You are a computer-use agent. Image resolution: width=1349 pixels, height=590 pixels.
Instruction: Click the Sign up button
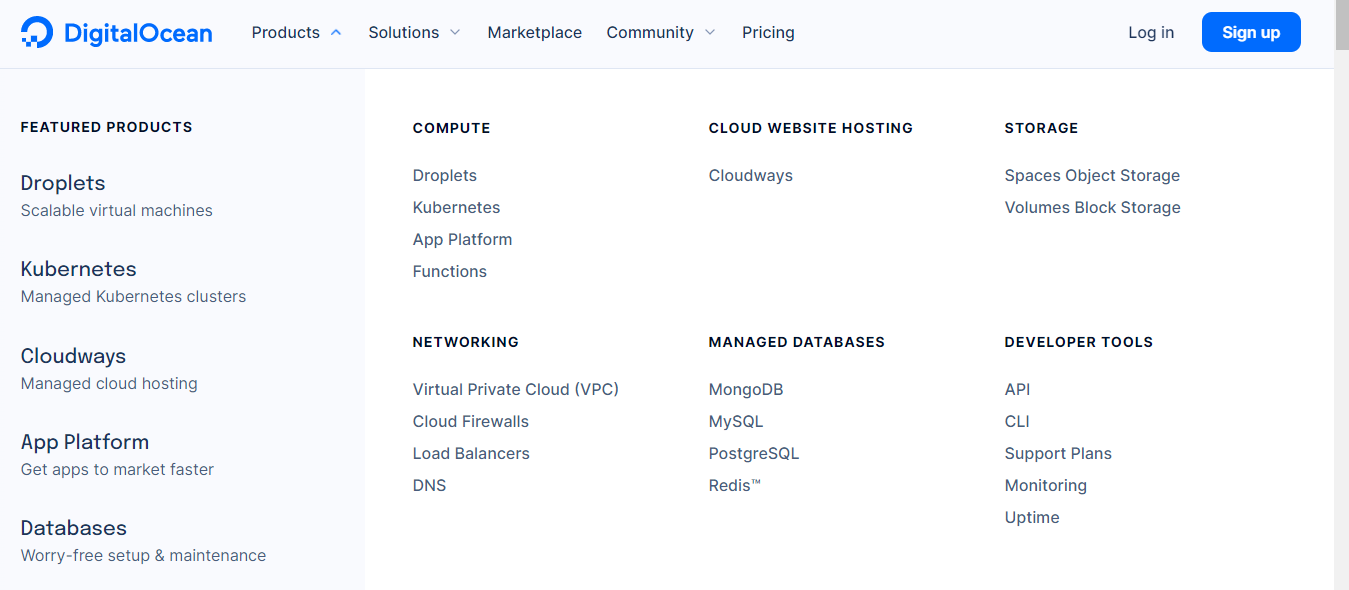click(x=1251, y=32)
